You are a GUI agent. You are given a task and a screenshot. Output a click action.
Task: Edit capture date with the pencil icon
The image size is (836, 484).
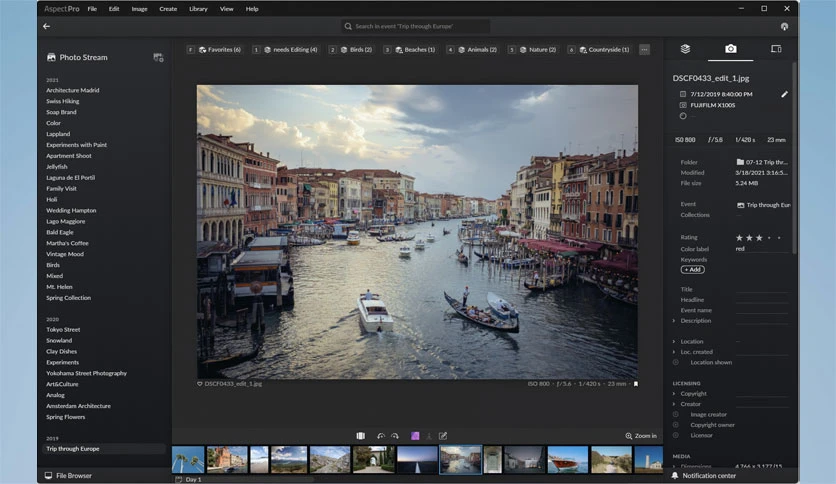[x=784, y=94]
